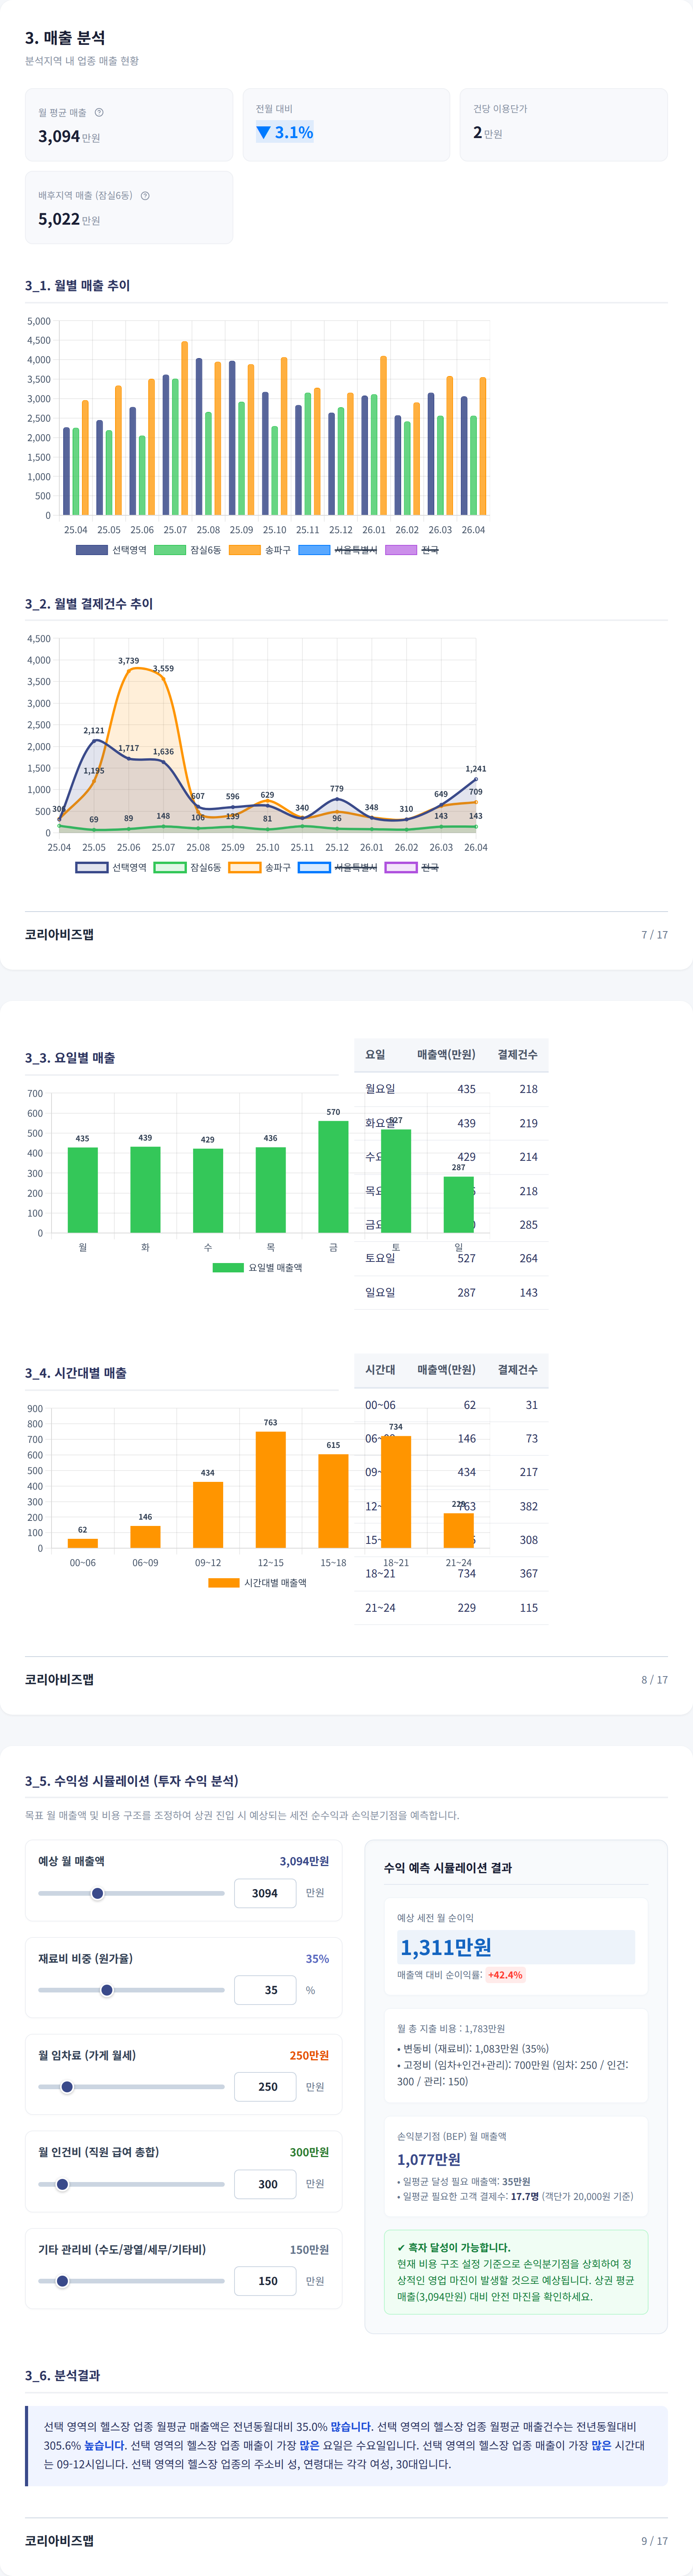Enable 서울특별시 legend in 월별 결제건수 추이 chart
693x2576 pixels.
tap(338, 867)
